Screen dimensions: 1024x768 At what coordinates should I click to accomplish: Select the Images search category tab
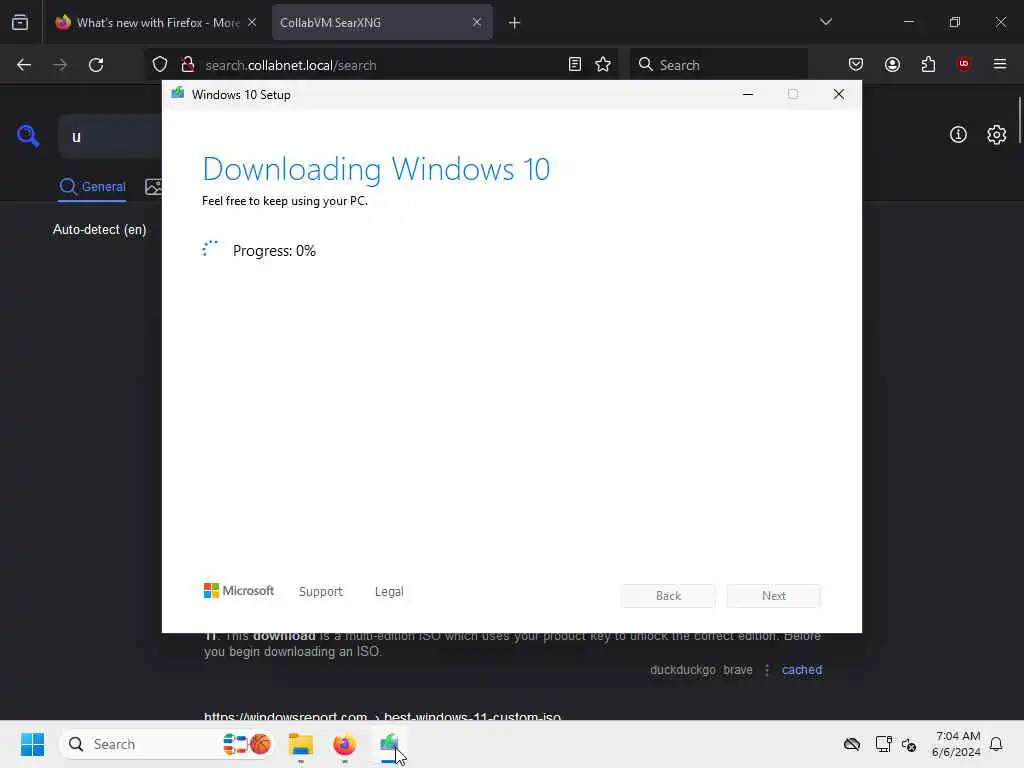153,187
